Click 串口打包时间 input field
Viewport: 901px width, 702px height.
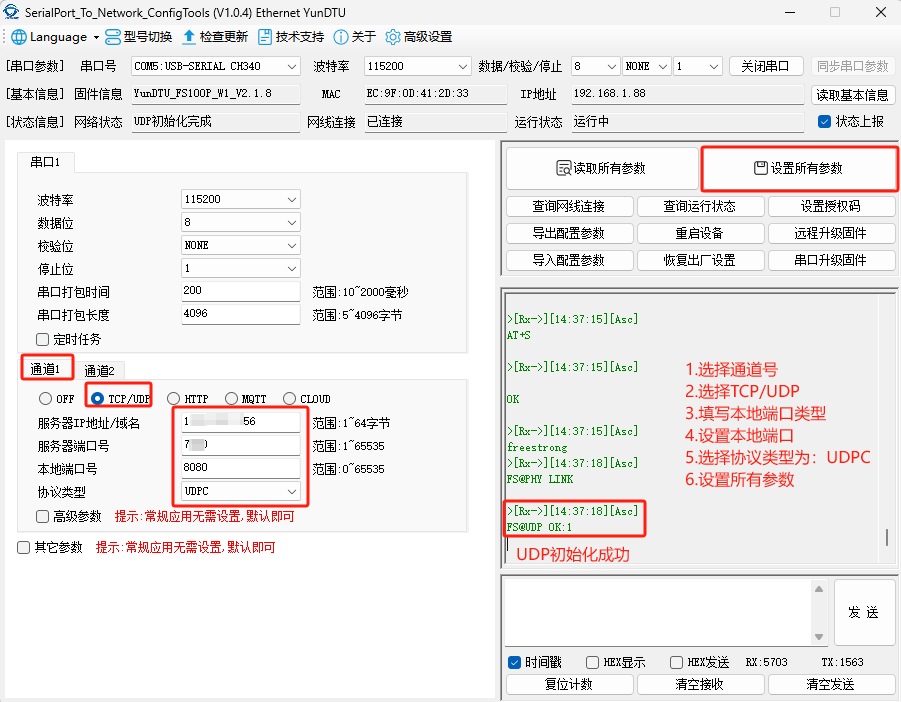241,291
